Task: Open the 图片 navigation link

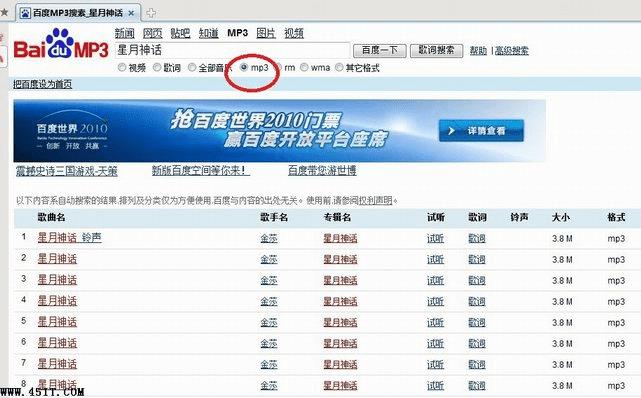Action: [266, 33]
